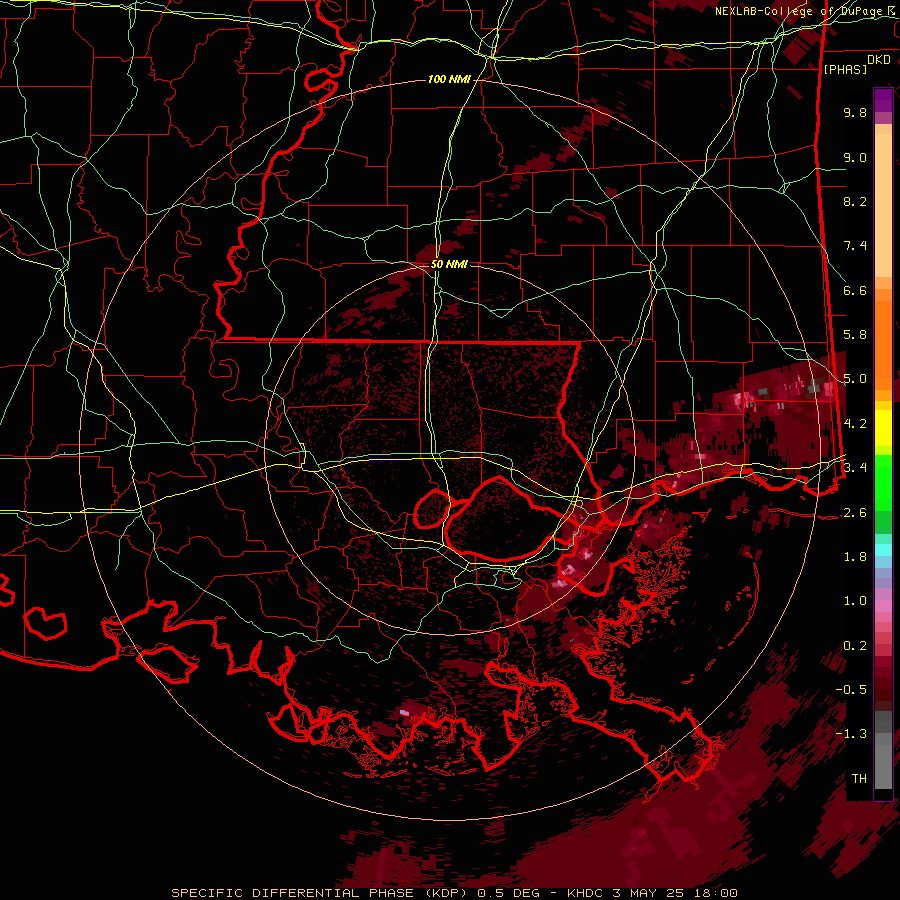Click the yellow segment of the color bar

pyautogui.click(x=883, y=428)
